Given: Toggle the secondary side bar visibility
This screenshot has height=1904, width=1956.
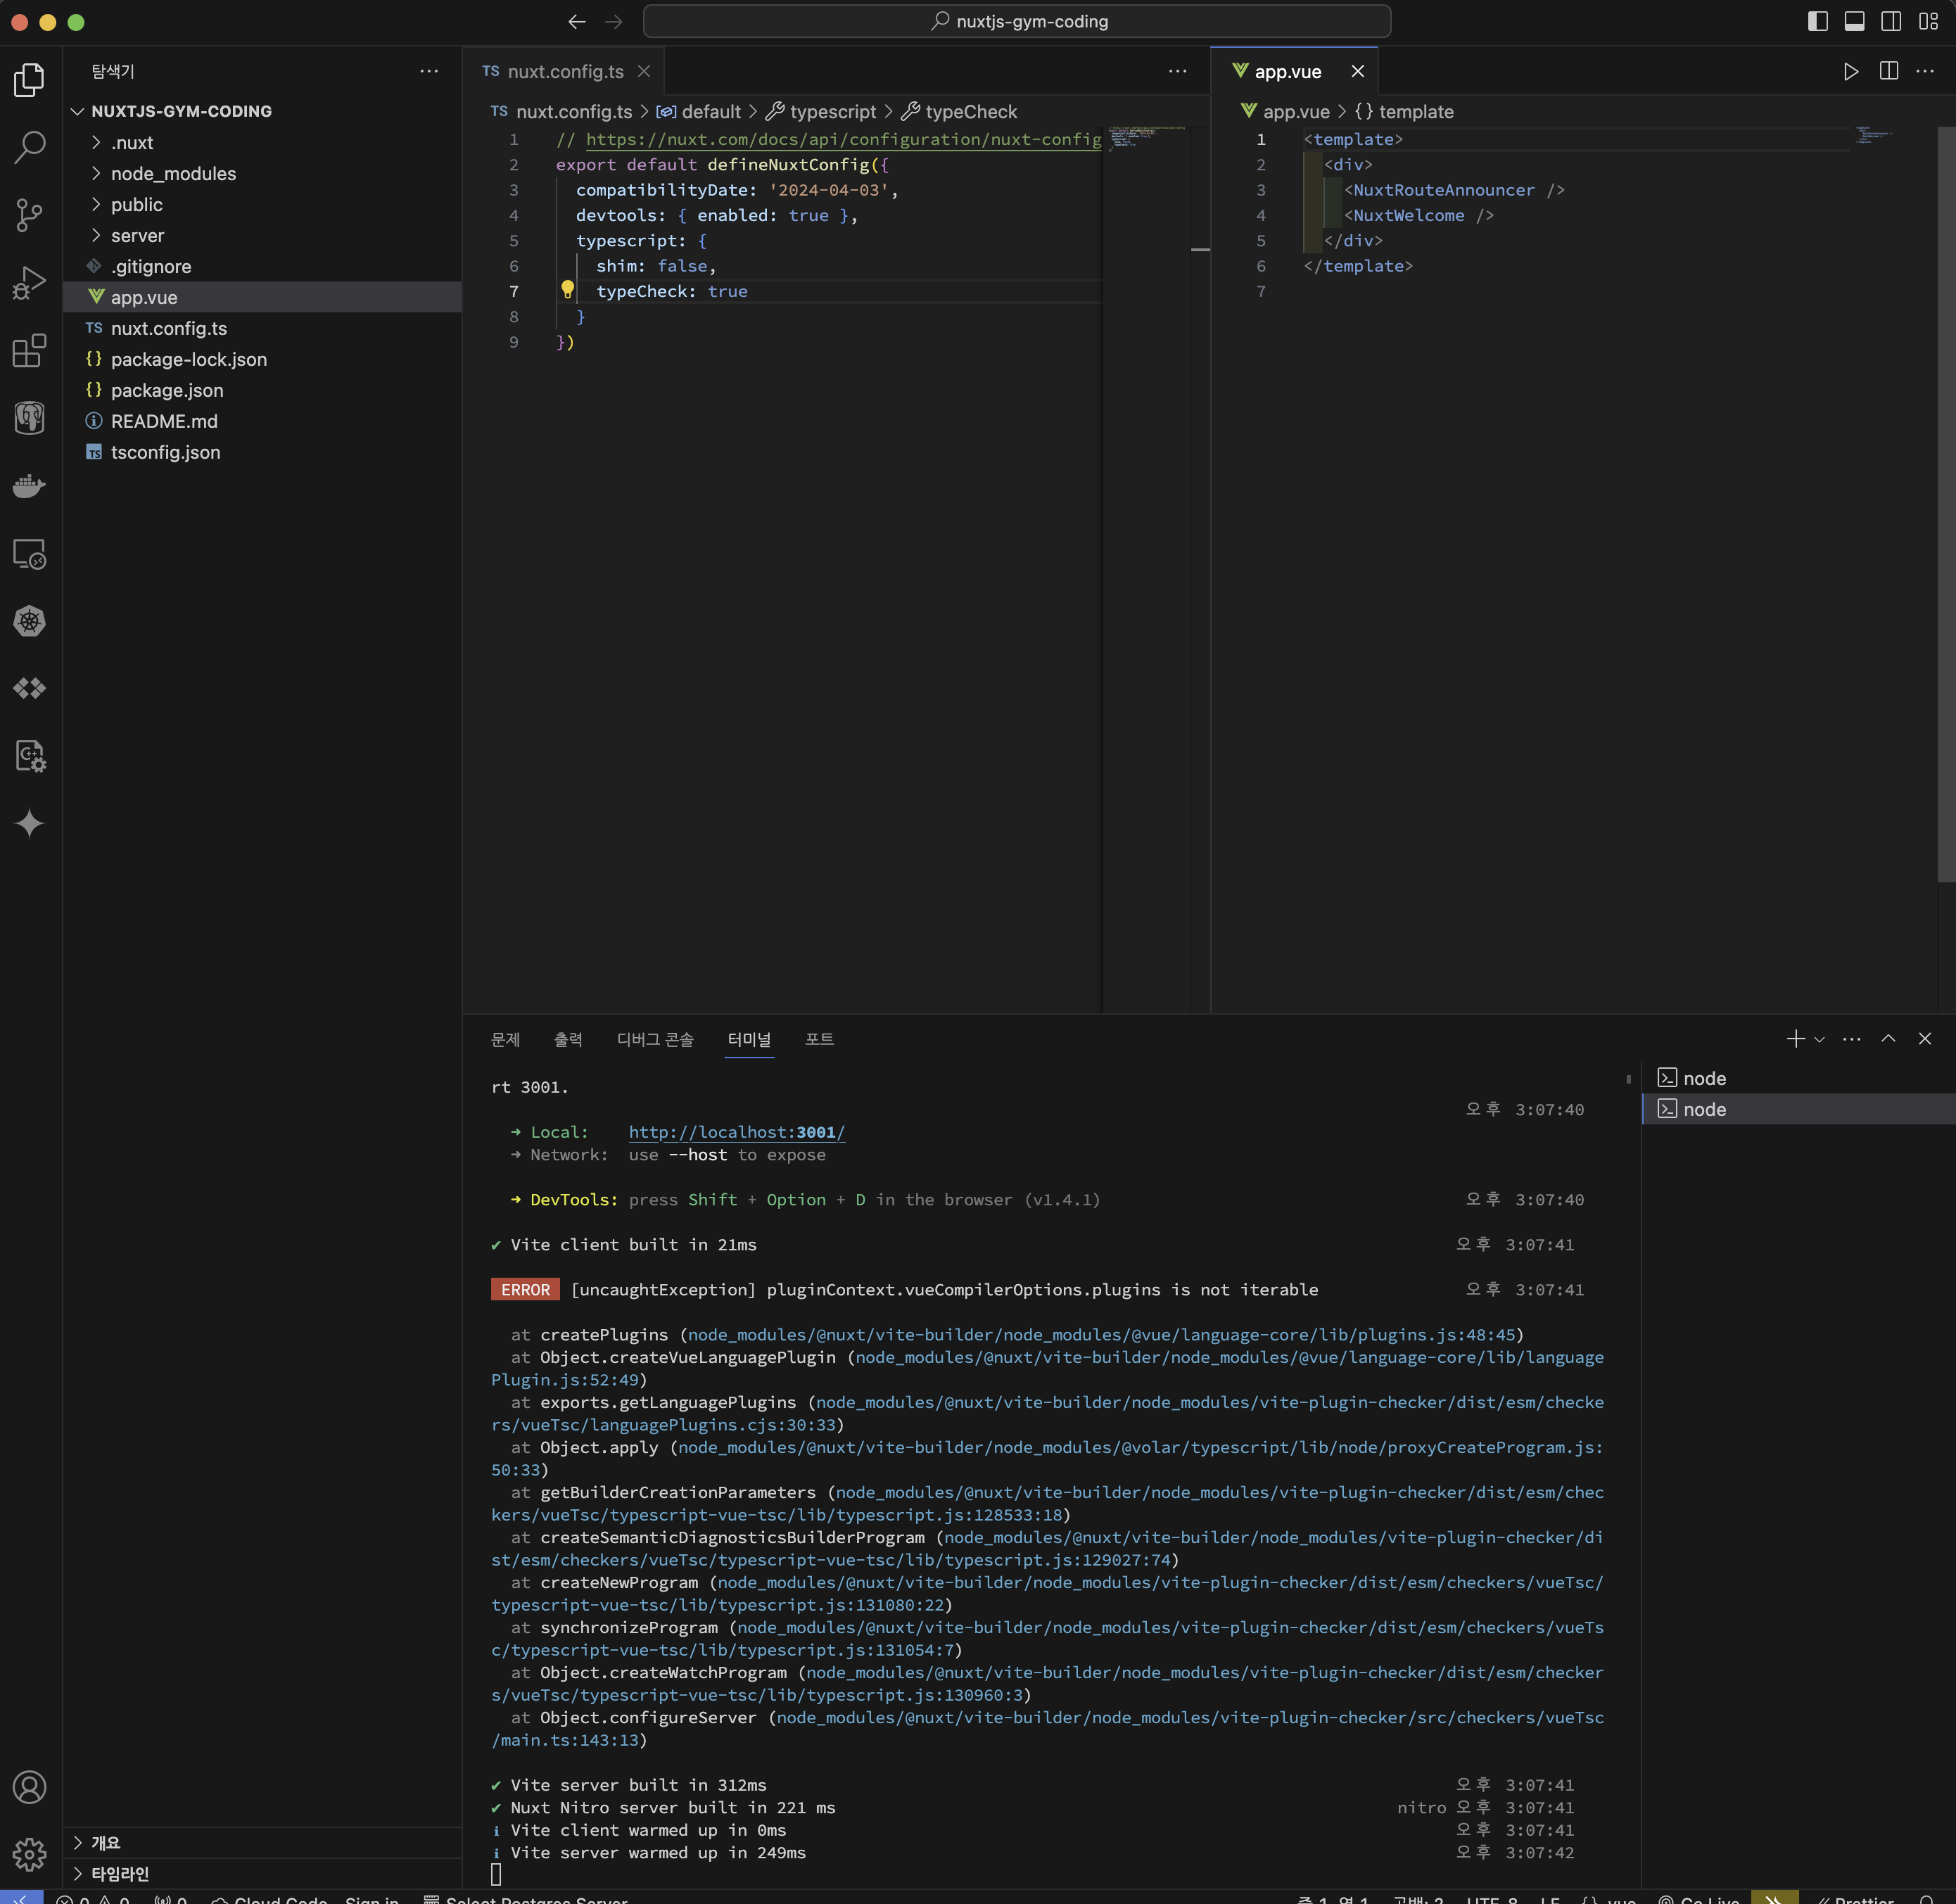Looking at the screenshot, I should [x=1891, y=21].
